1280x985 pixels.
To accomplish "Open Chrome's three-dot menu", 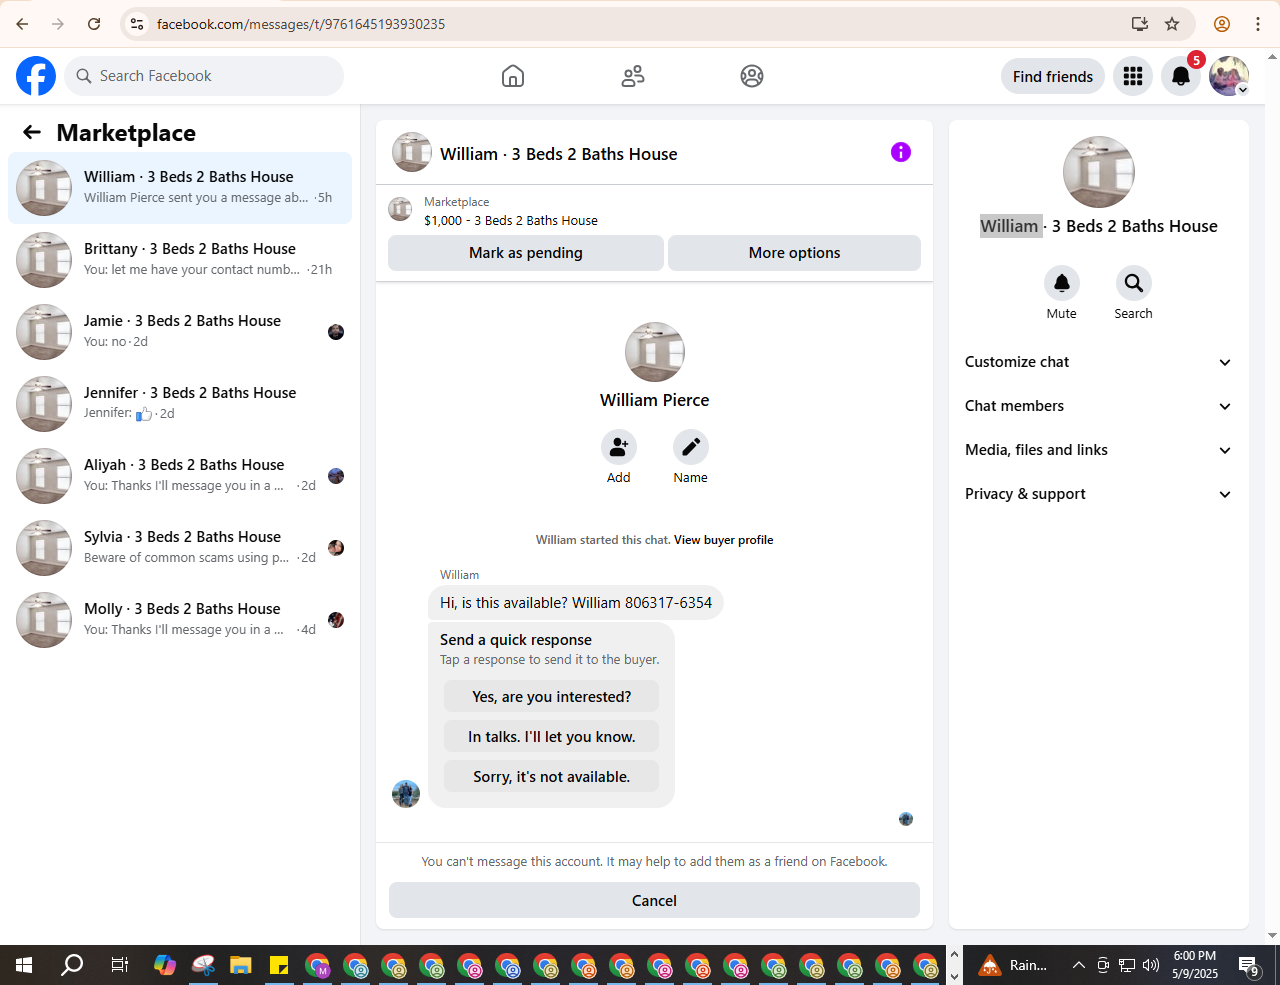I will pyautogui.click(x=1258, y=24).
